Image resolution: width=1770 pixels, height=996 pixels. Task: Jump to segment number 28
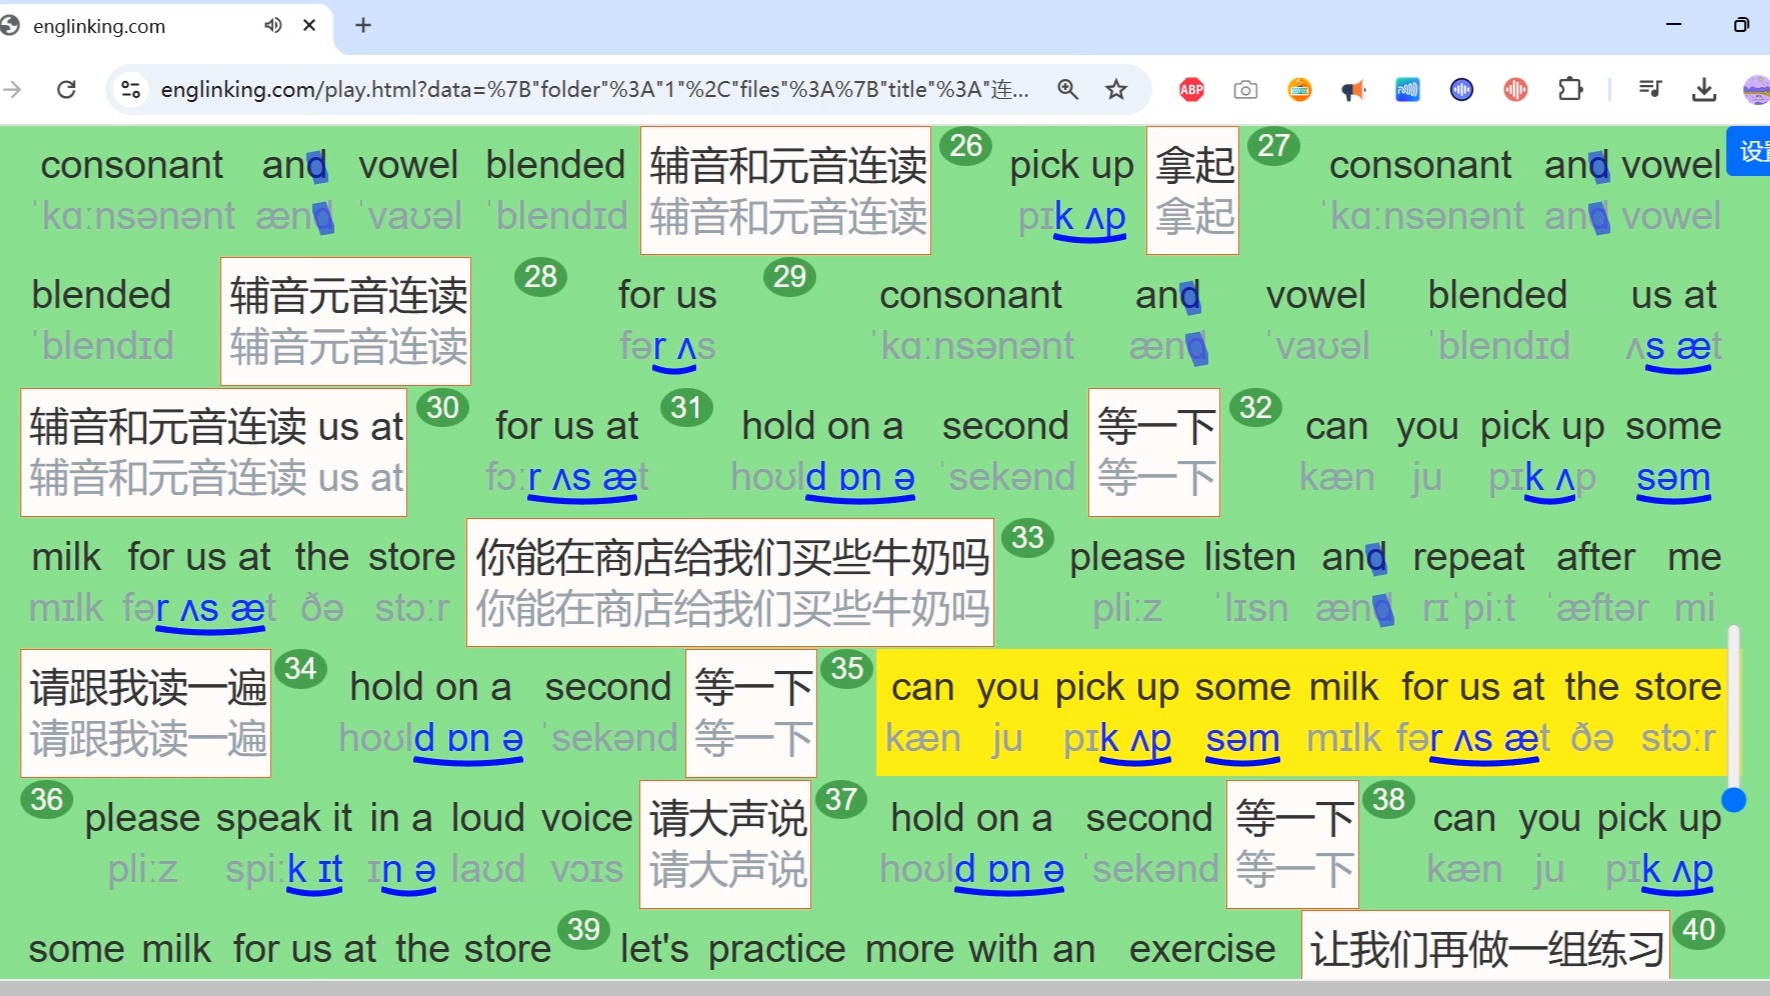click(540, 276)
